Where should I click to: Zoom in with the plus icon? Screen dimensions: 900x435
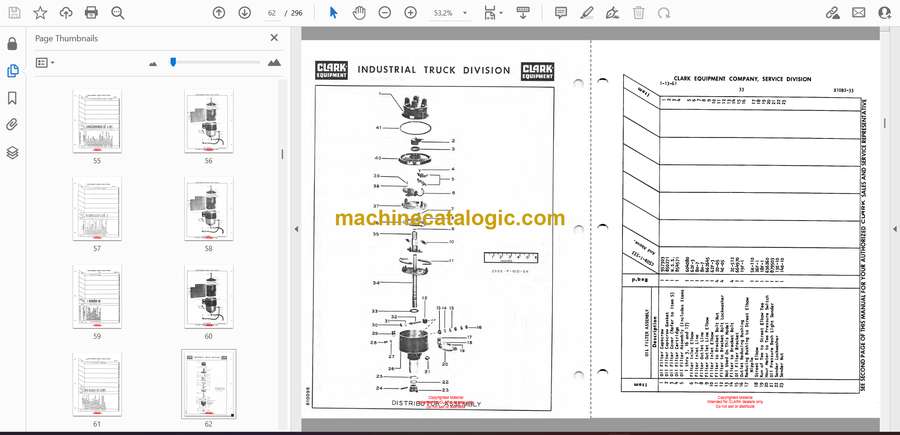point(410,13)
